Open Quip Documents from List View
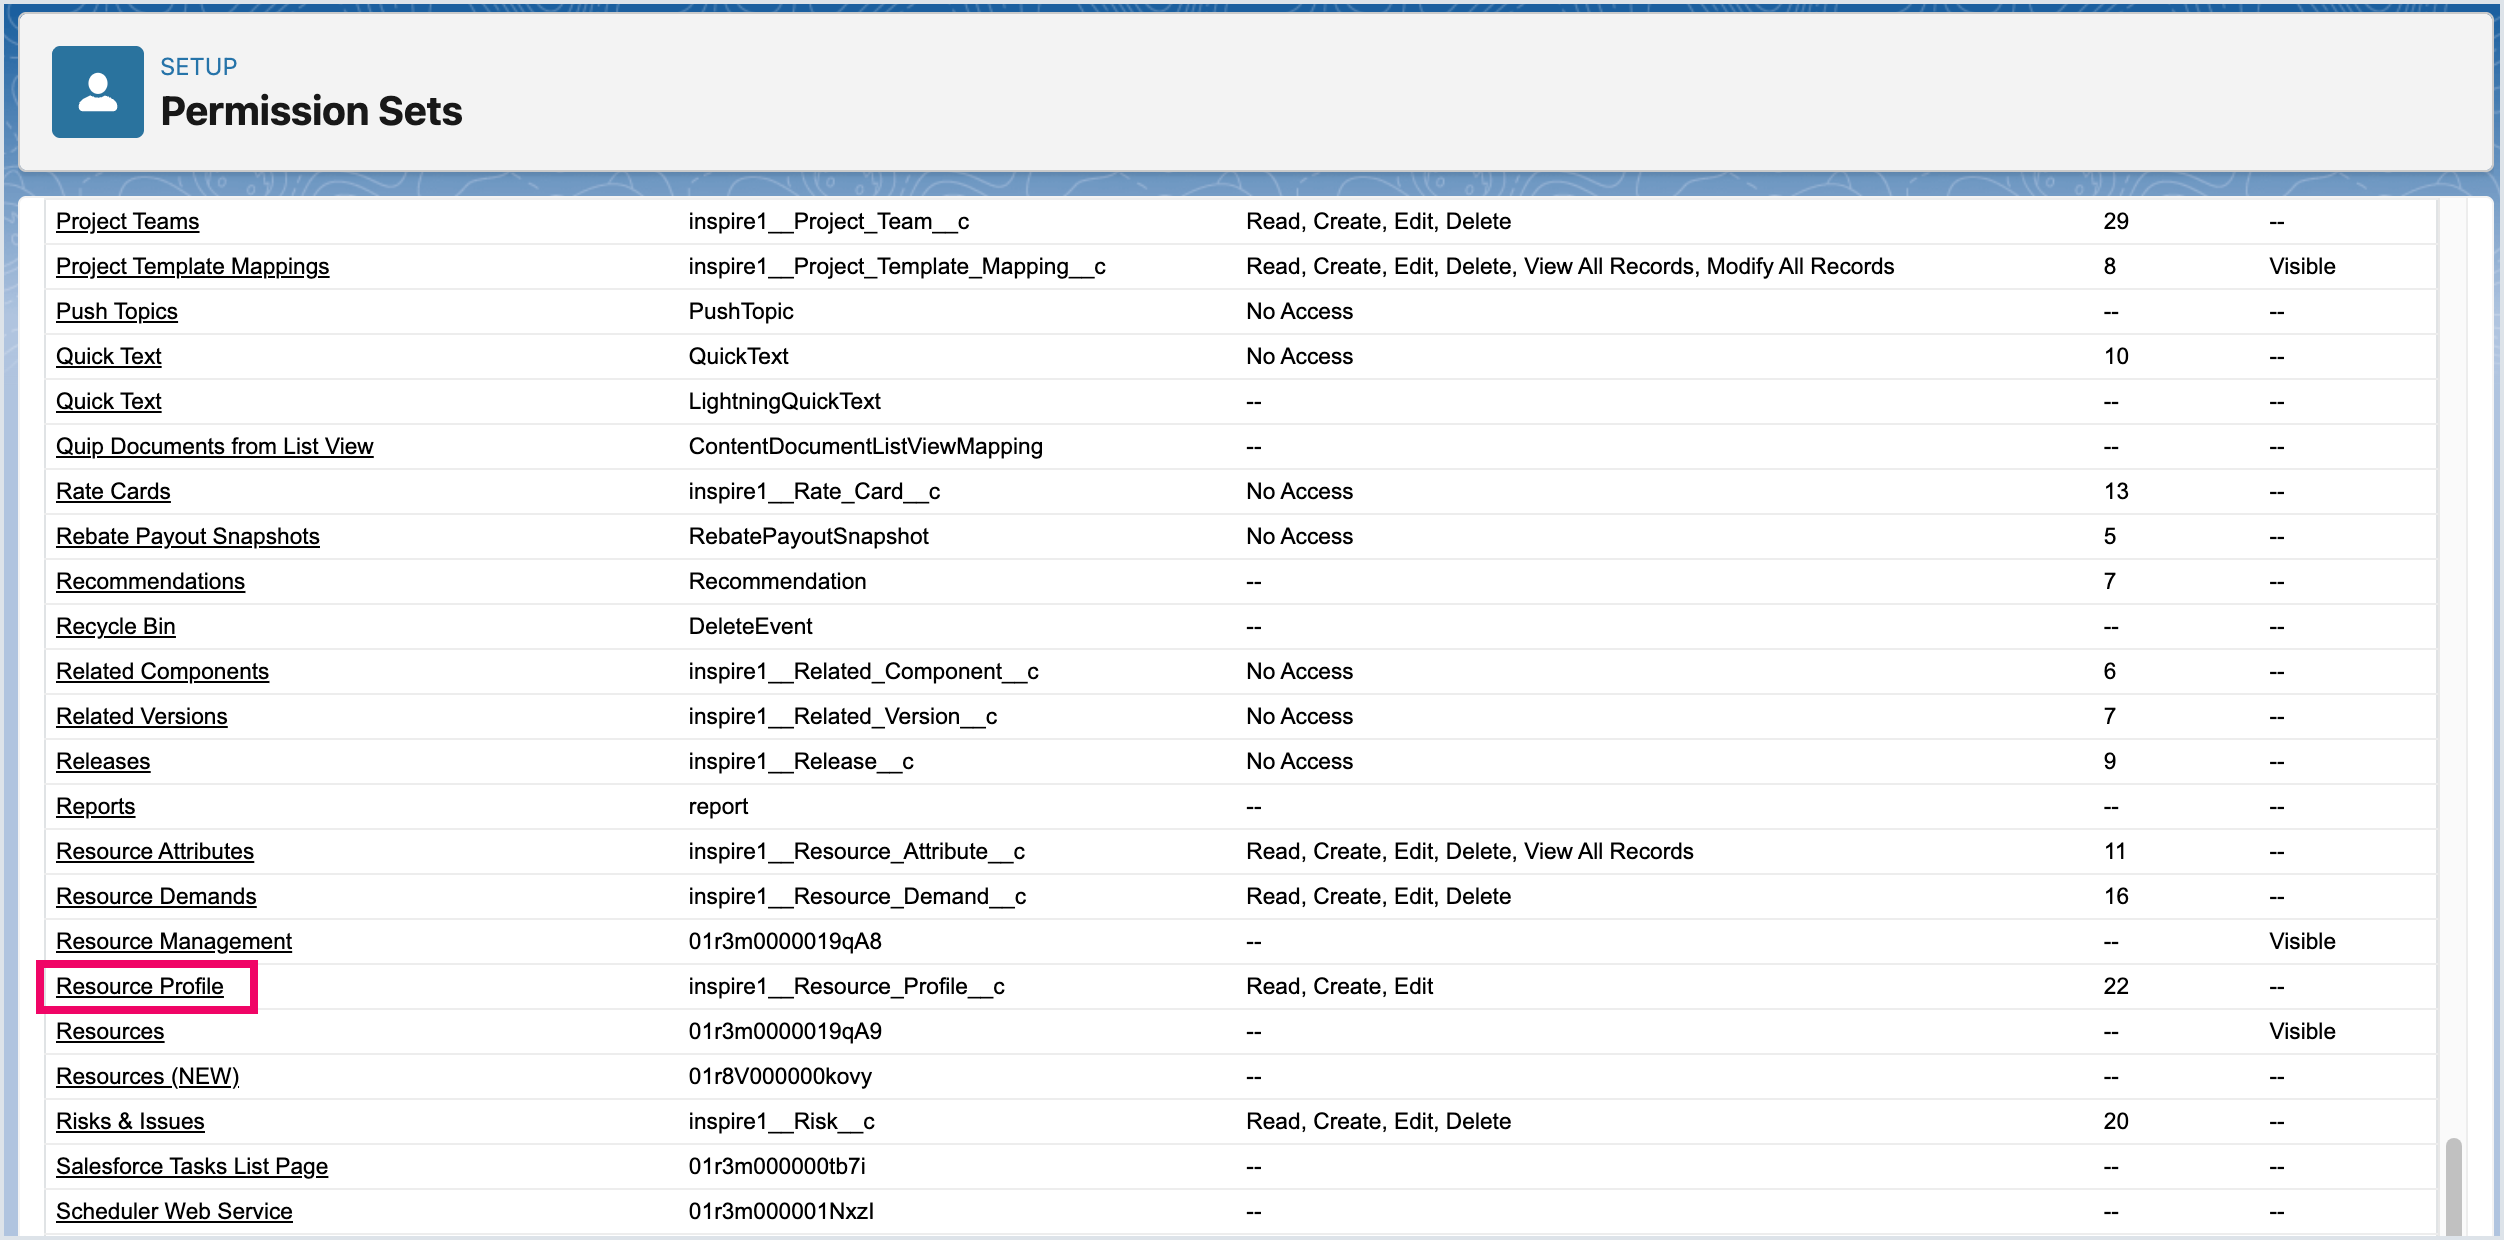This screenshot has height=1240, width=2504. [214, 446]
